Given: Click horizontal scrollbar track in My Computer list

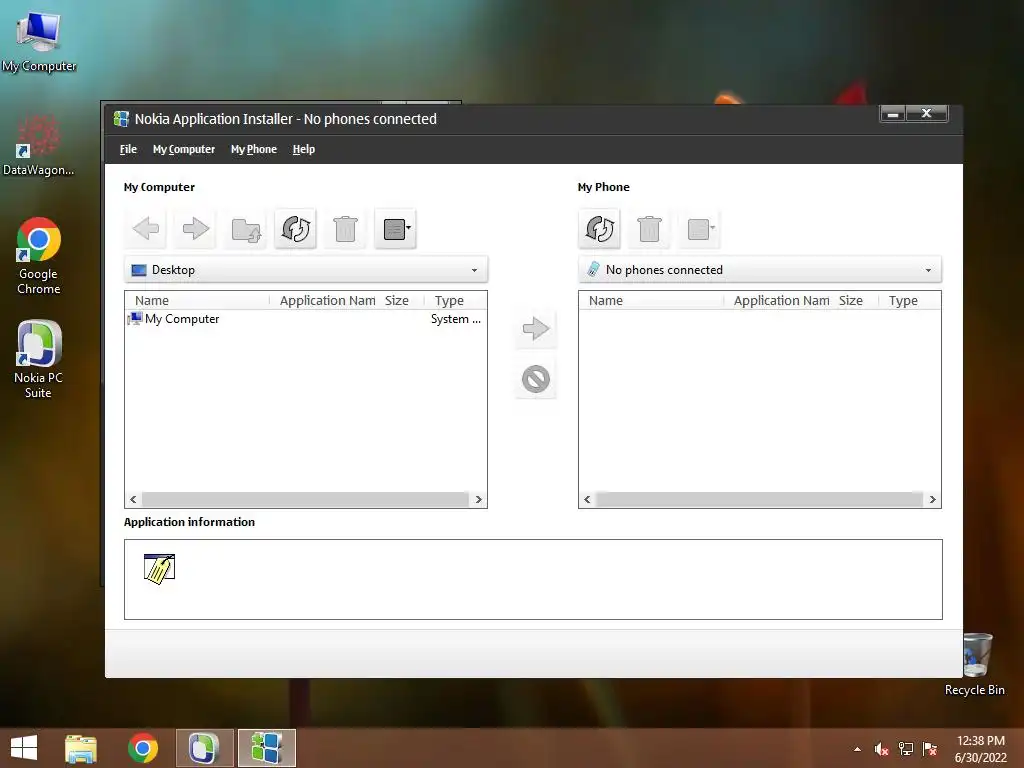Looking at the screenshot, I should click(x=306, y=500).
